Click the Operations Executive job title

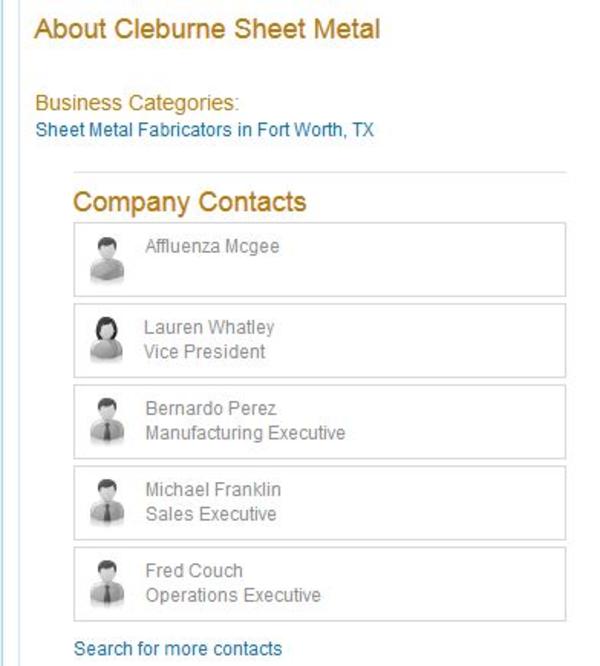click(x=233, y=595)
